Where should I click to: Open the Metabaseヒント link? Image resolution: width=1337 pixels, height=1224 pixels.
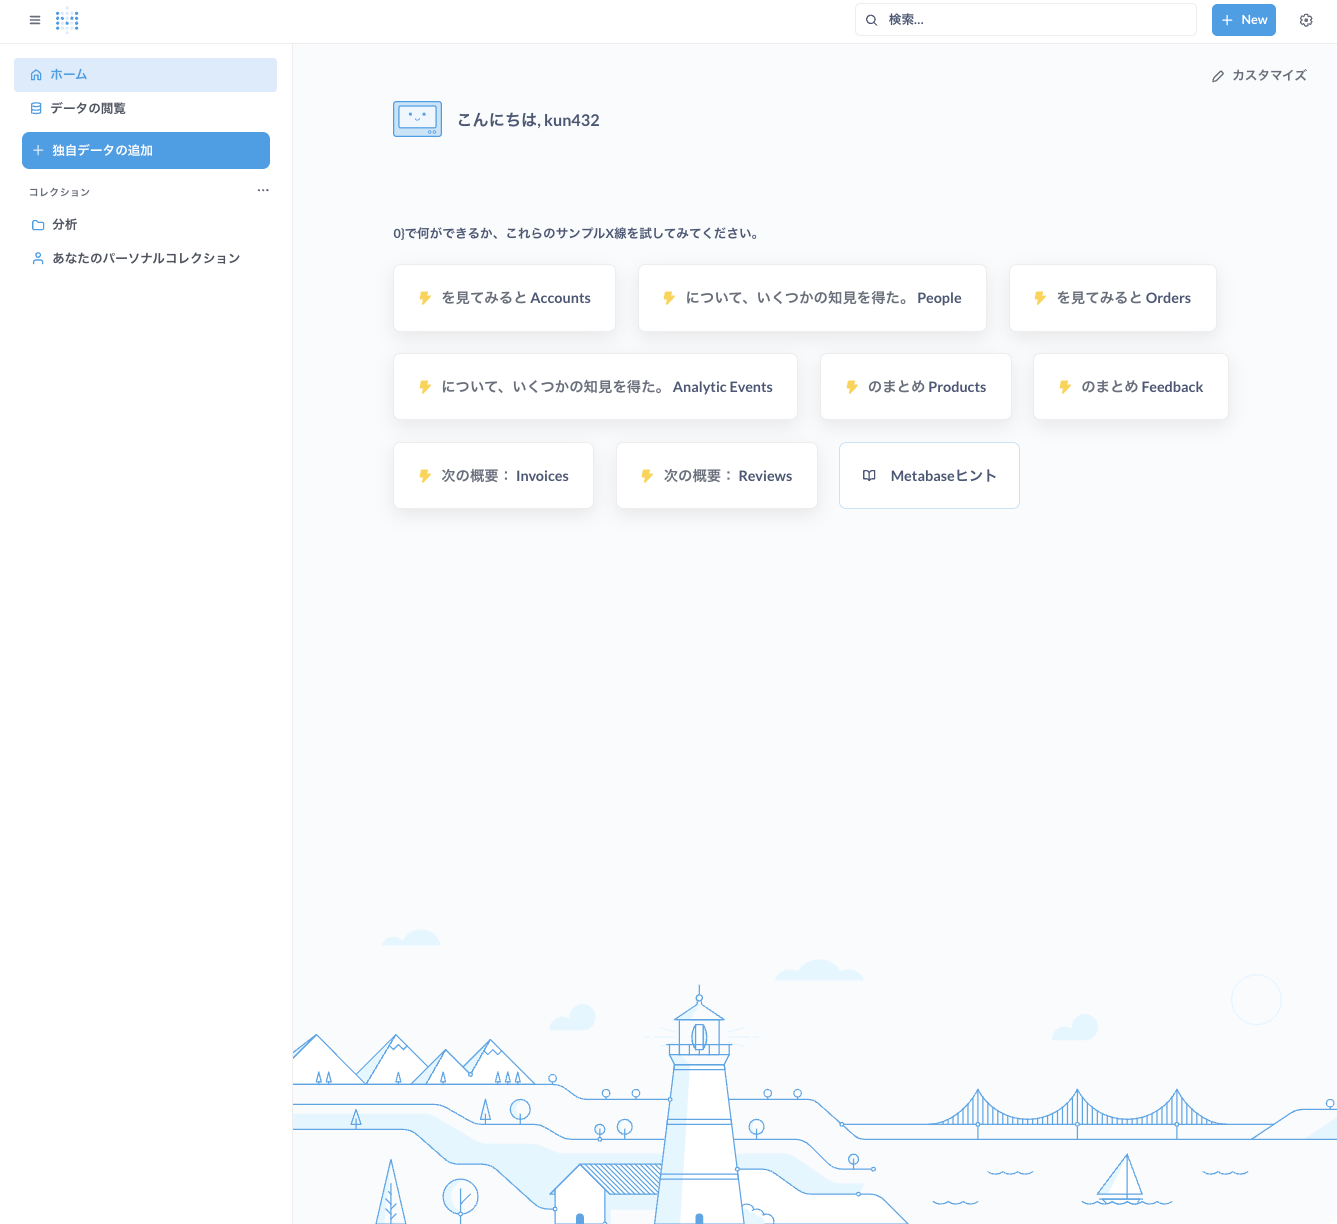pos(929,476)
